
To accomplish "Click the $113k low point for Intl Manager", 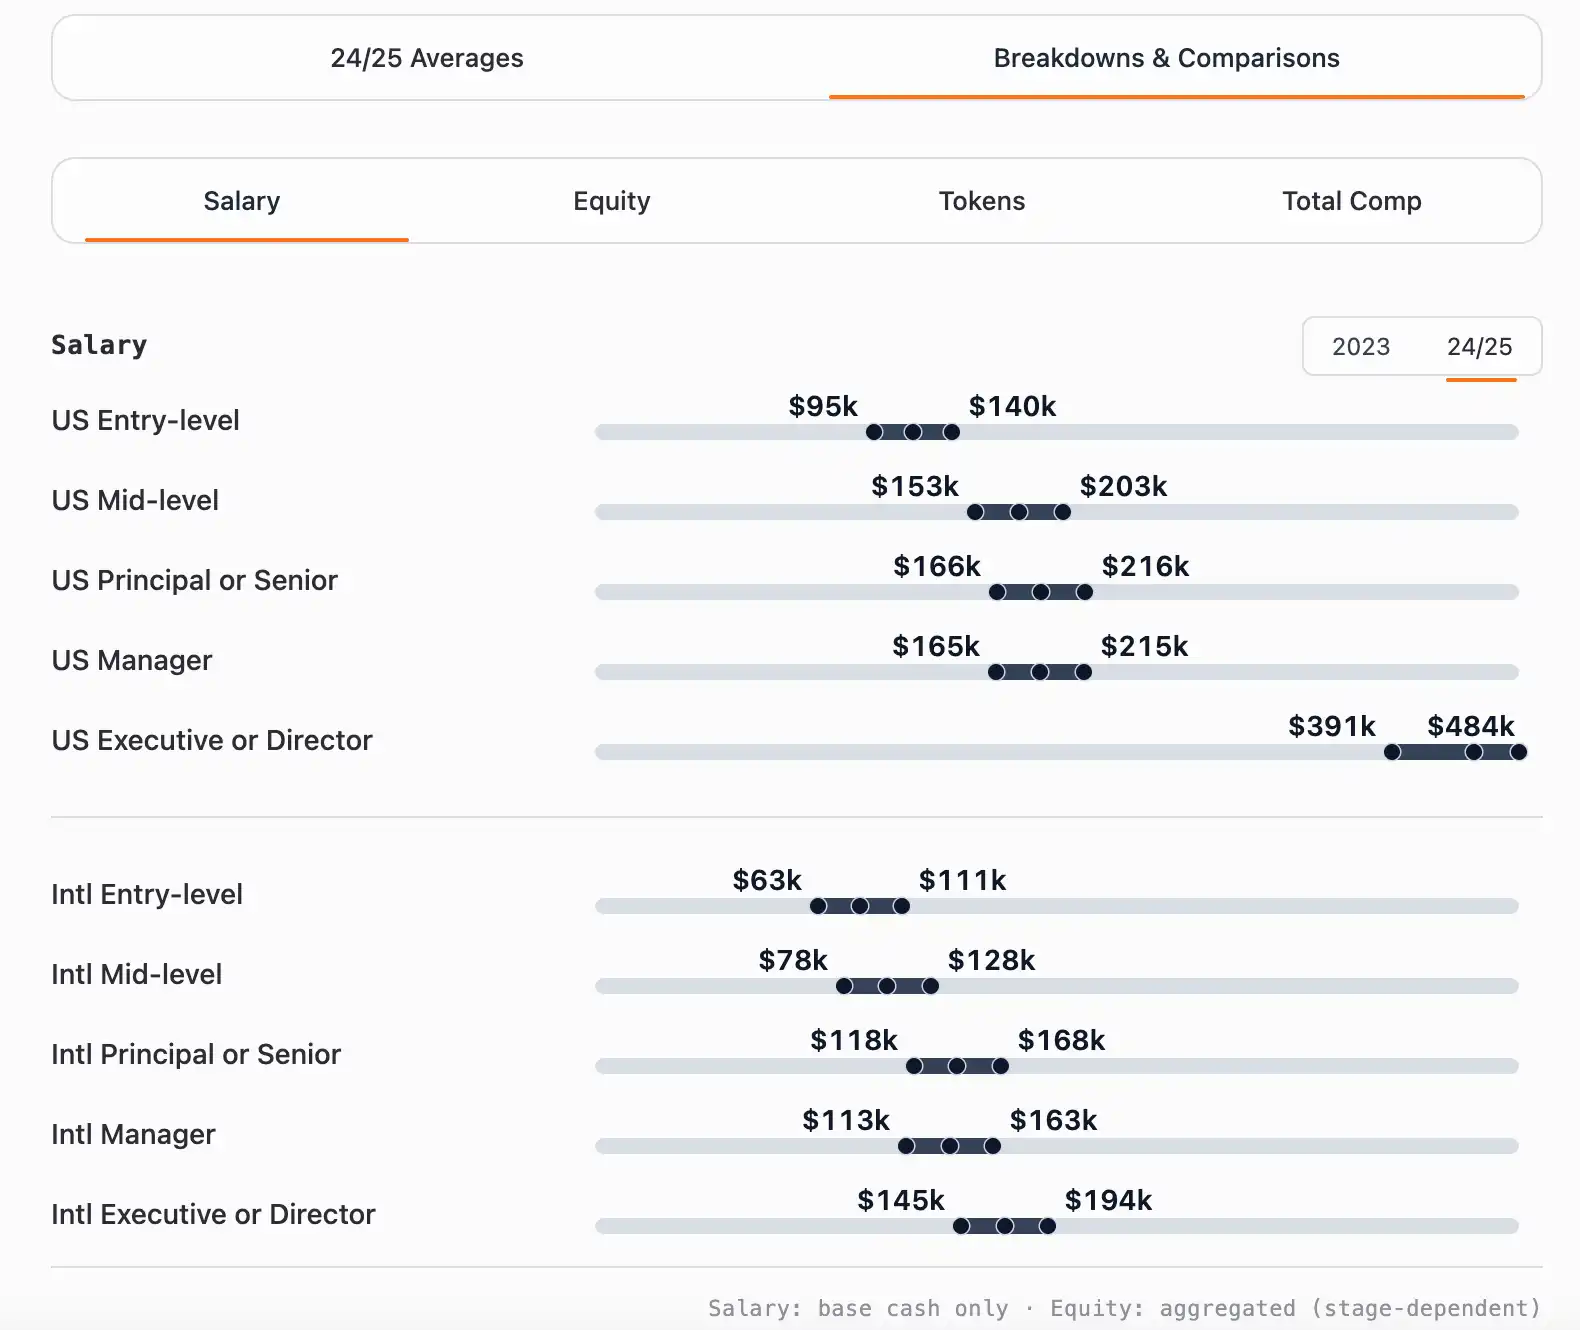I will click(x=906, y=1146).
